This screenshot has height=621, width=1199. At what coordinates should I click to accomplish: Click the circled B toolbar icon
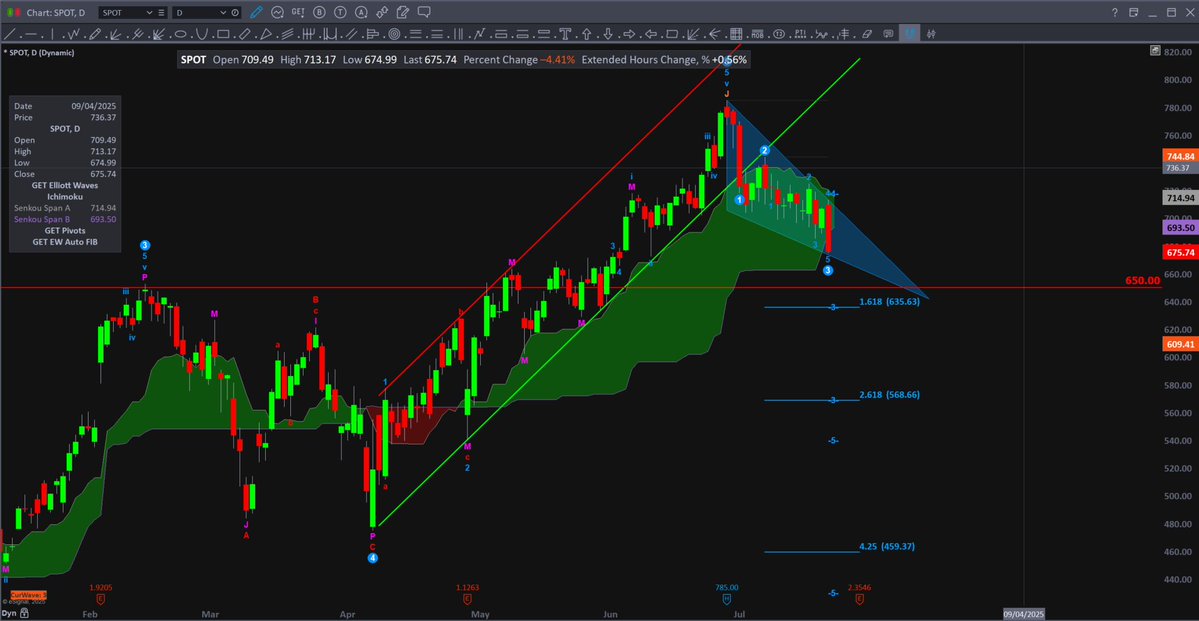pos(319,12)
